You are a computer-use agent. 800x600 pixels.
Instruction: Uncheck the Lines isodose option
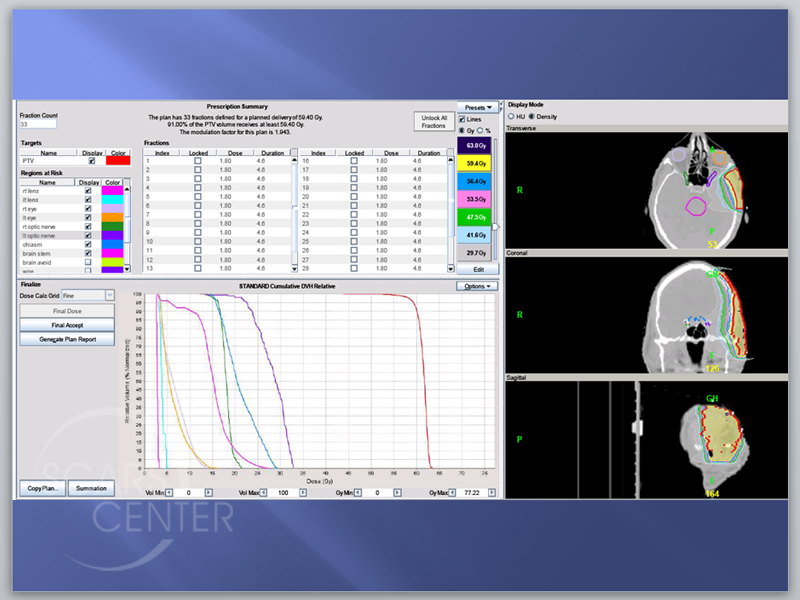(462, 119)
